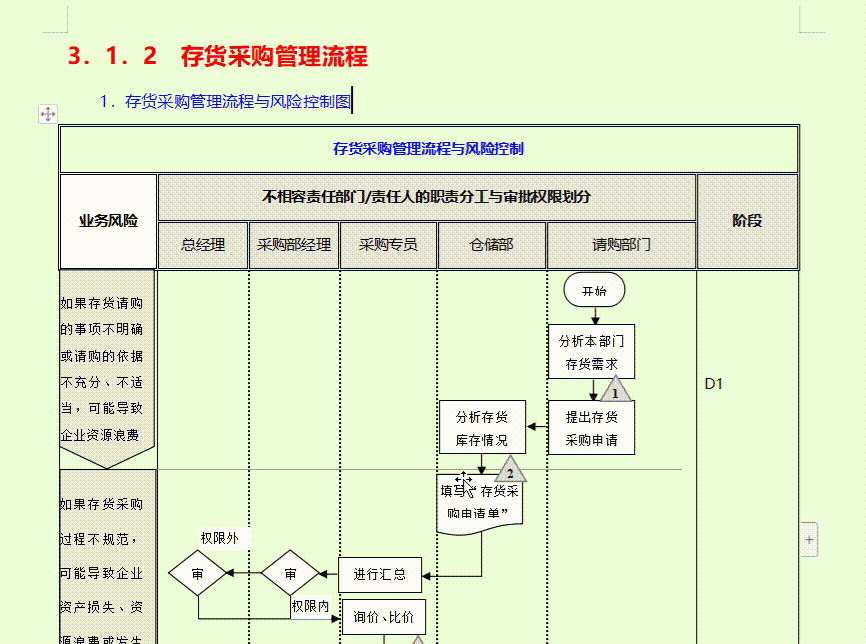866x644 pixels.
Task: Select the 审 diamond in 总经理 column
Action: 198,573
